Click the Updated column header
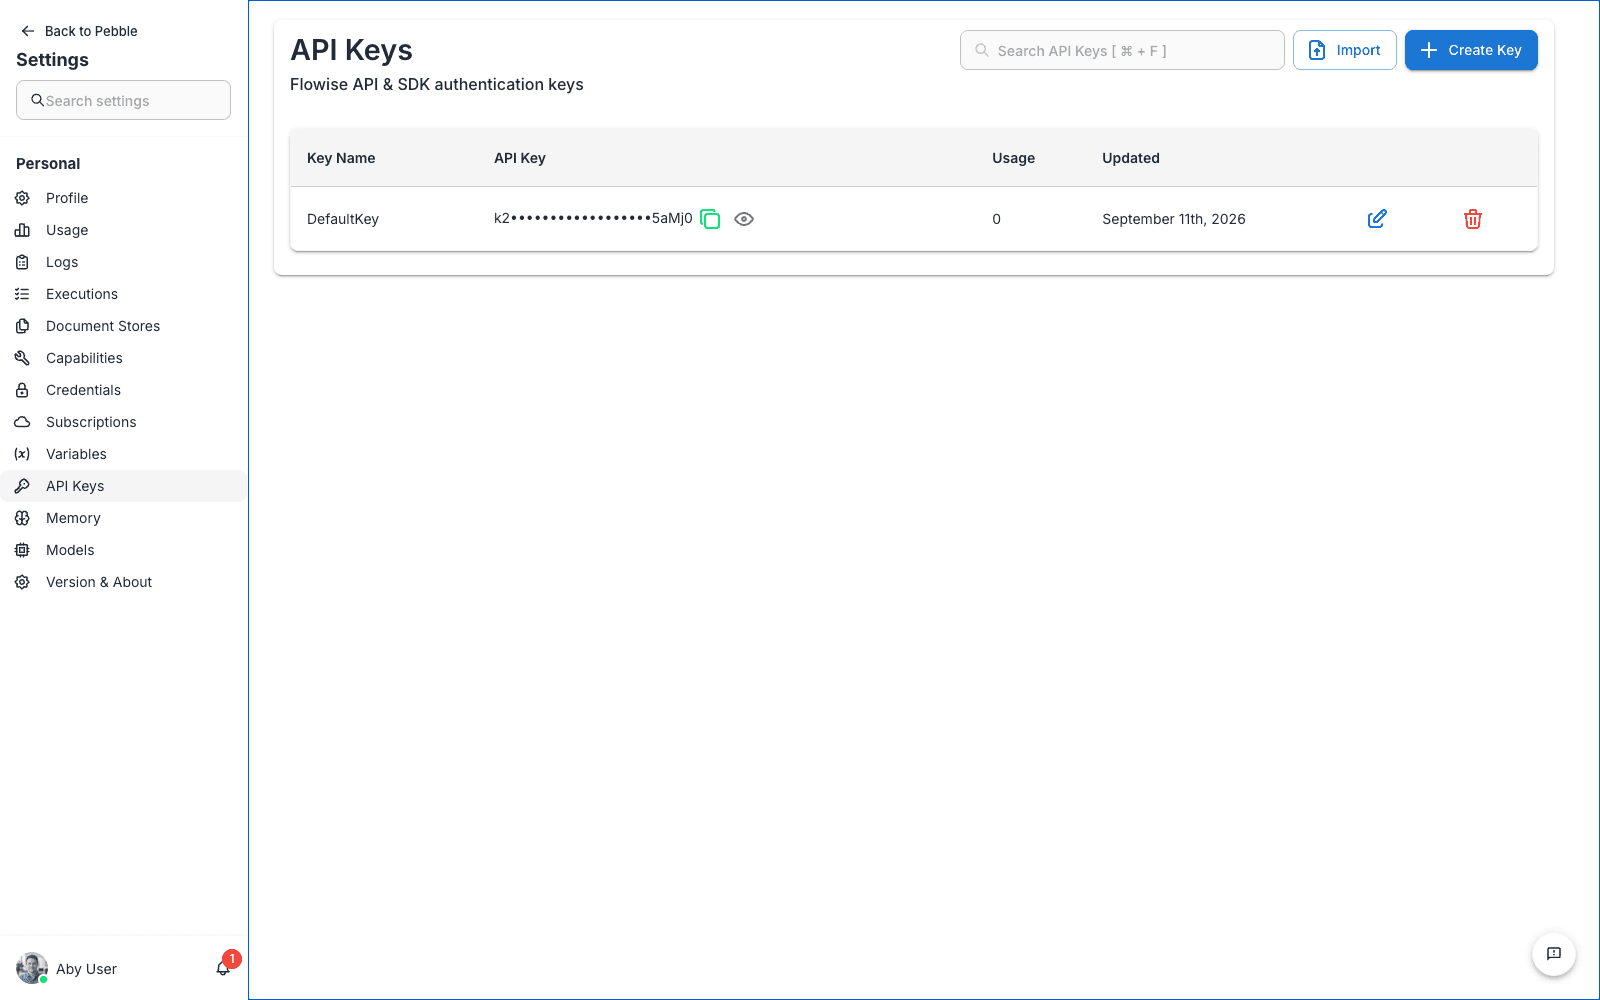1600x1000 pixels. coord(1131,158)
